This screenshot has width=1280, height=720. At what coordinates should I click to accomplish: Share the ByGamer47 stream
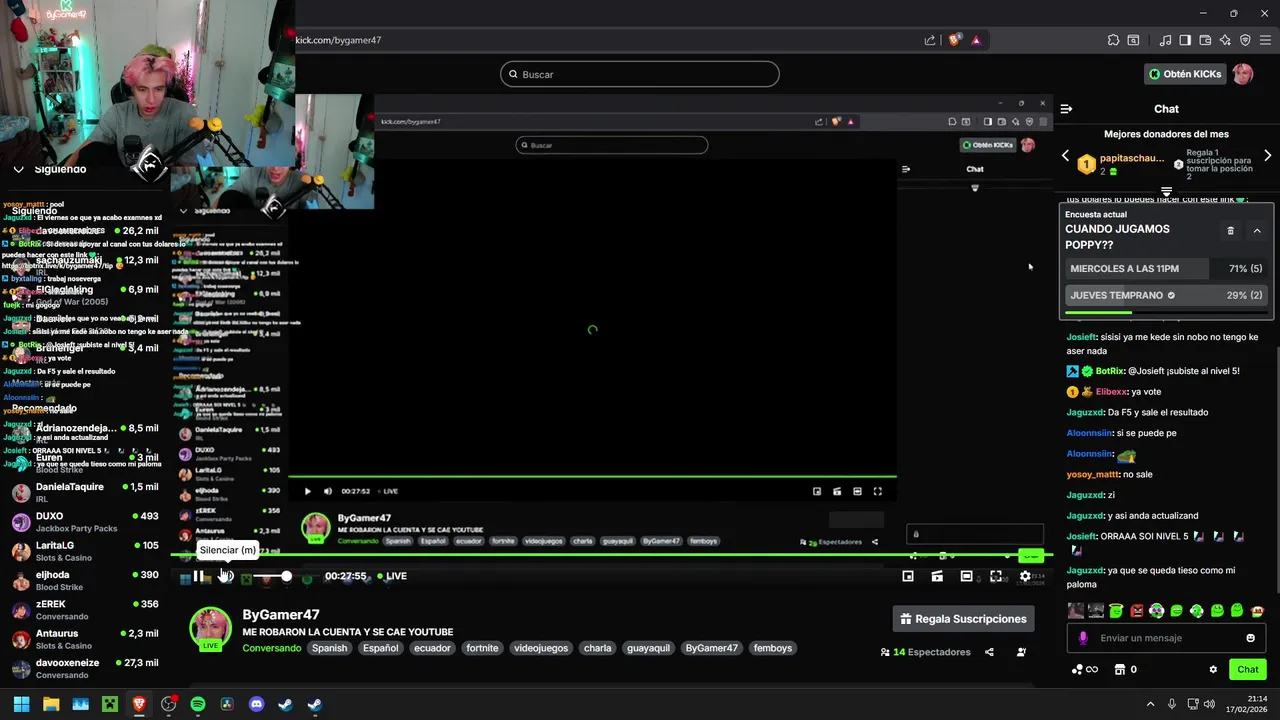click(x=989, y=652)
